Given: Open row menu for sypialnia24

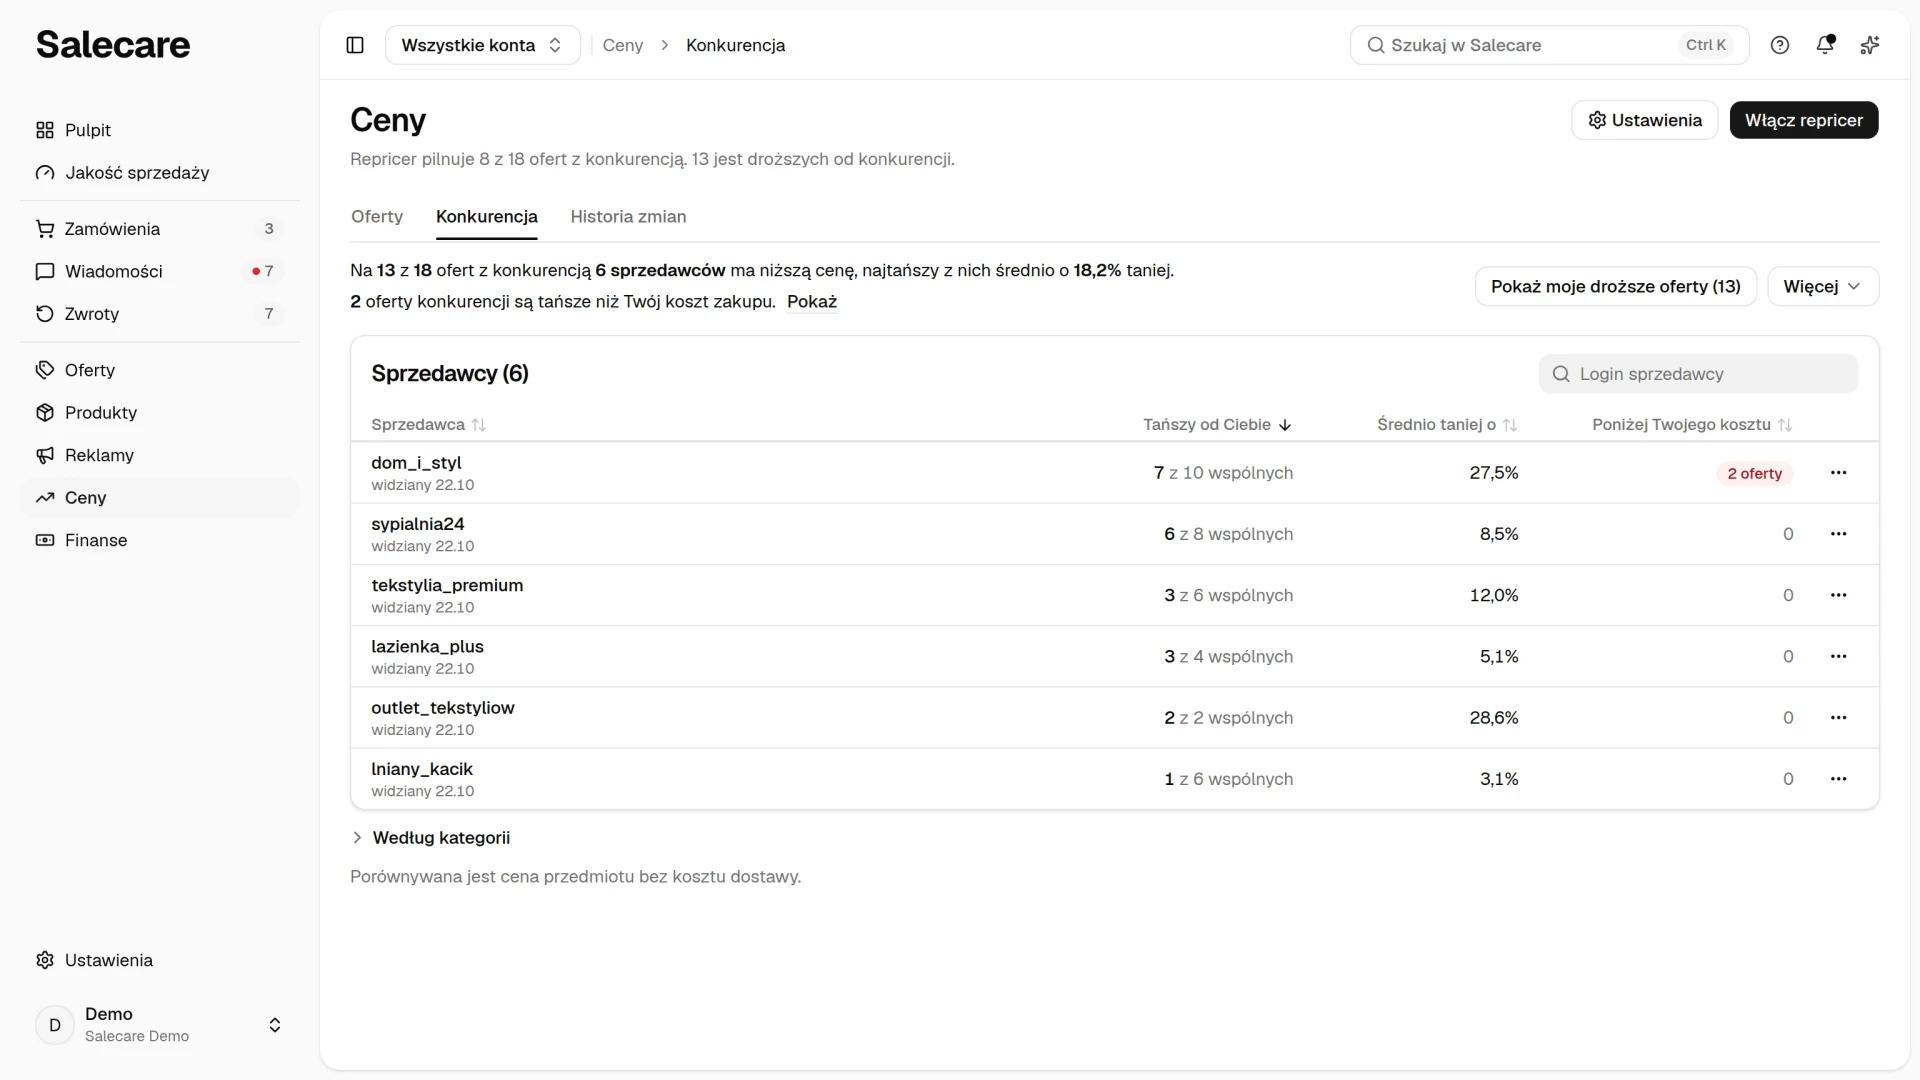Looking at the screenshot, I should [1838, 534].
